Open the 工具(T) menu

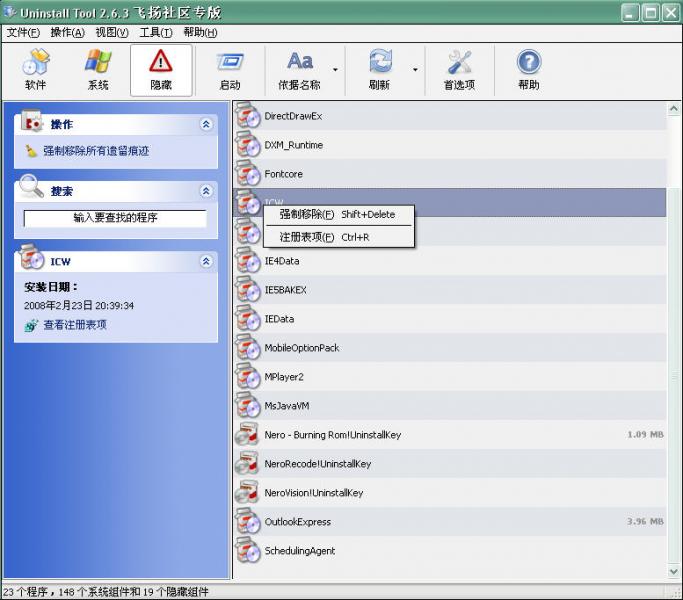(156, 33)
